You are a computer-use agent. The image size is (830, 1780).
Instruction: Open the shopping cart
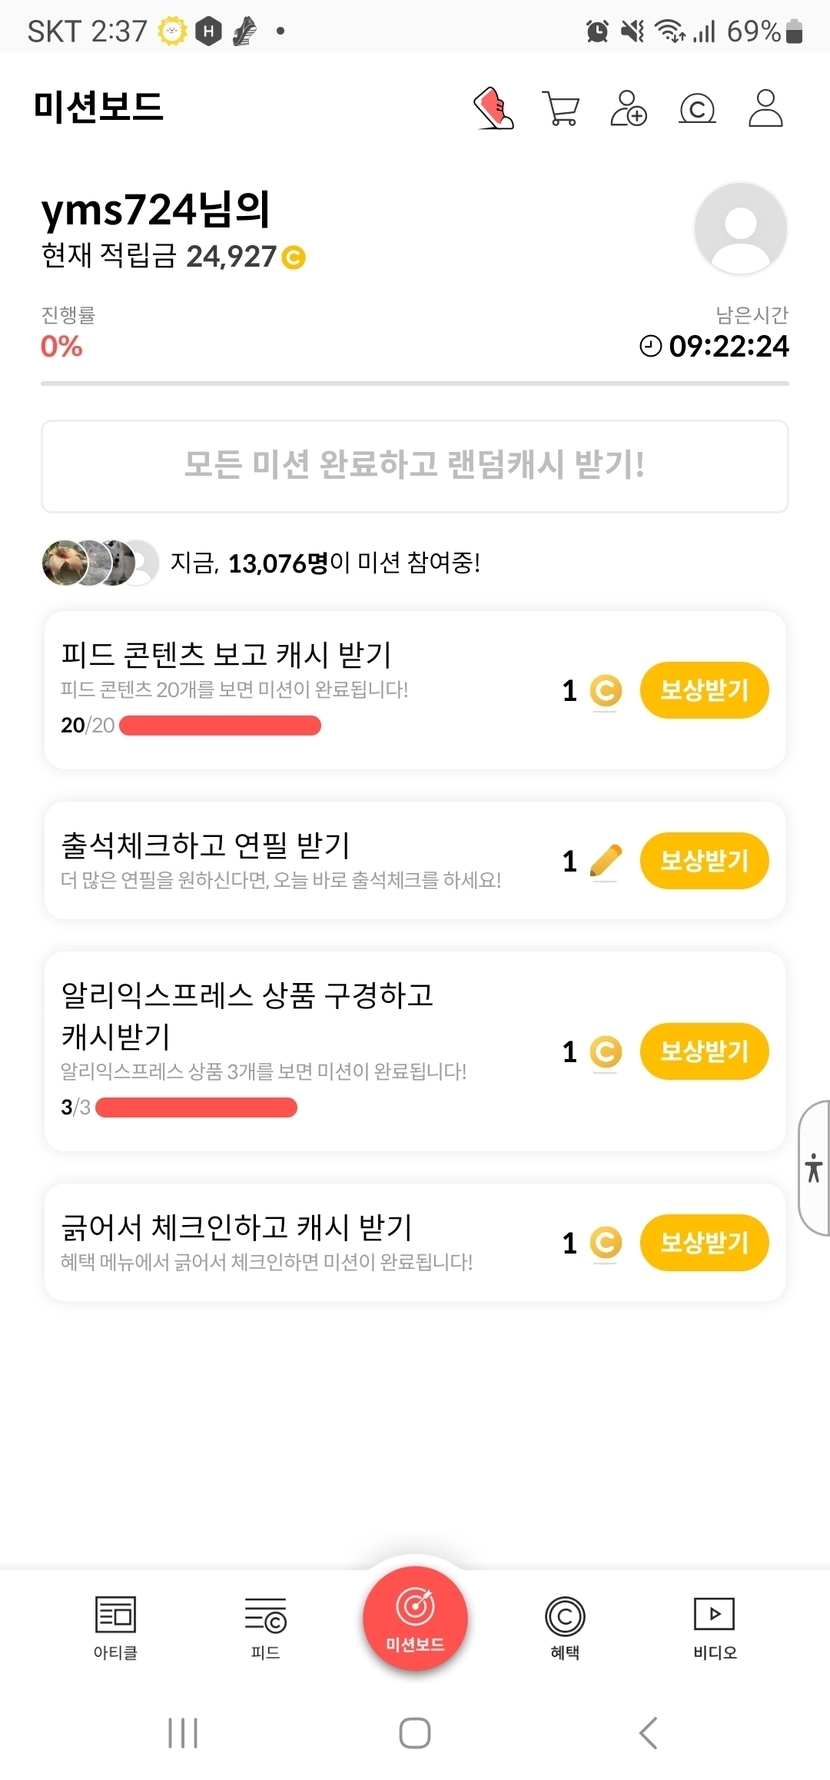pos(561,108)
